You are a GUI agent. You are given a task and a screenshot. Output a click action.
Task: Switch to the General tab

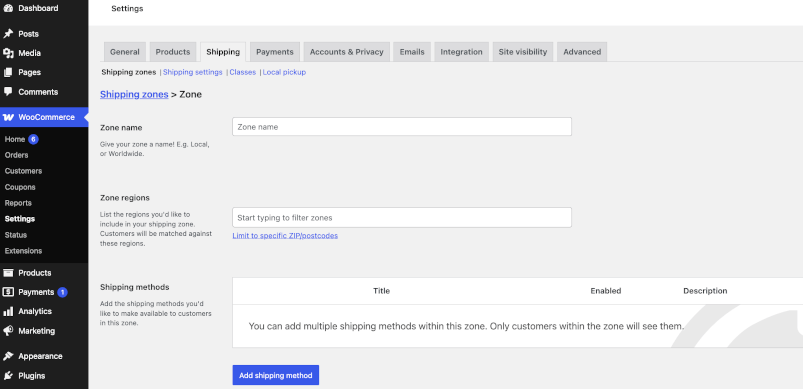124,52
